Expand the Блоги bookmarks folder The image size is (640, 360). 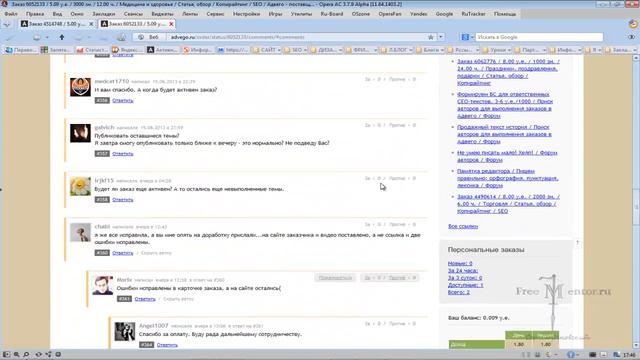tap(430, 50)
